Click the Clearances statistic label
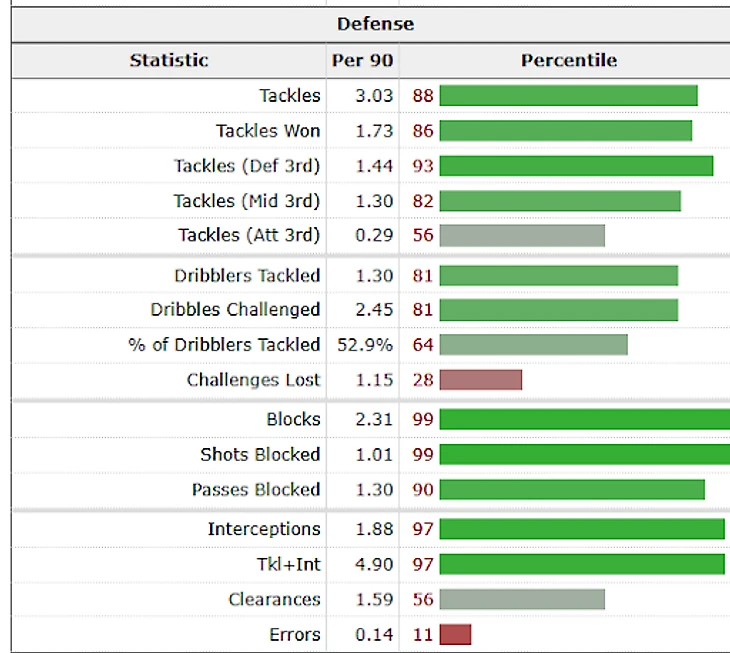This screenshot has height=653, width=730. pos(274,600)
